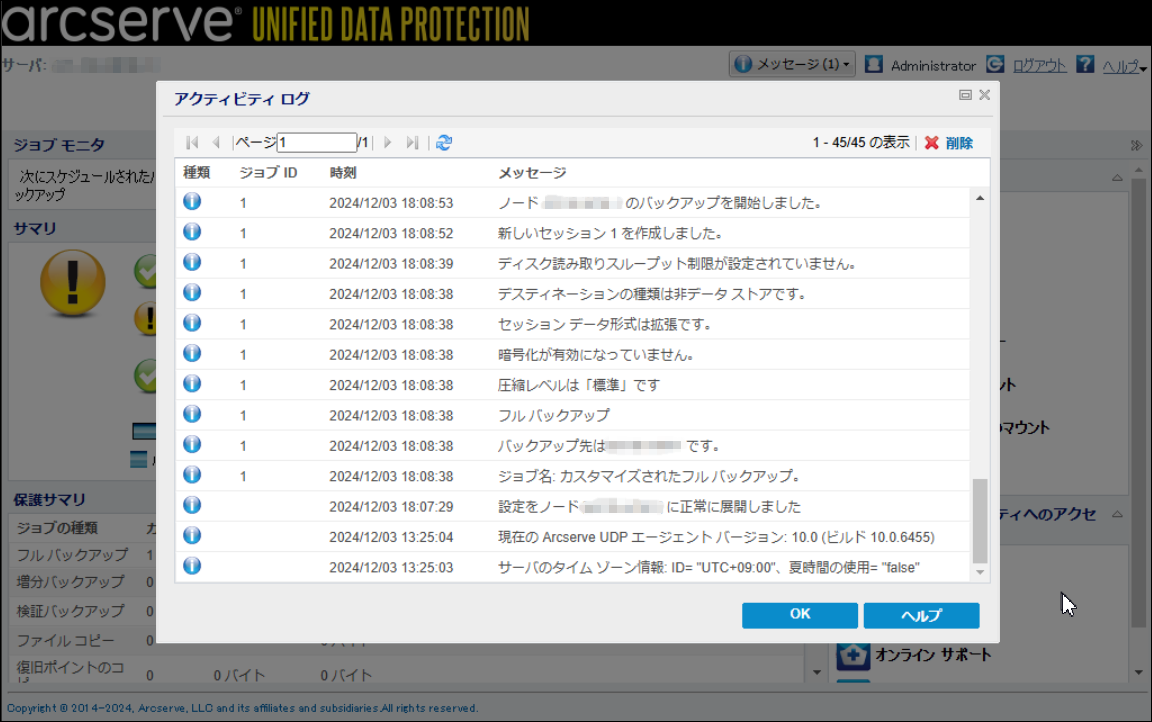Click the 削除 delete link
The width and height of the screenshot is (1152, 722).
tap(959, 143)
